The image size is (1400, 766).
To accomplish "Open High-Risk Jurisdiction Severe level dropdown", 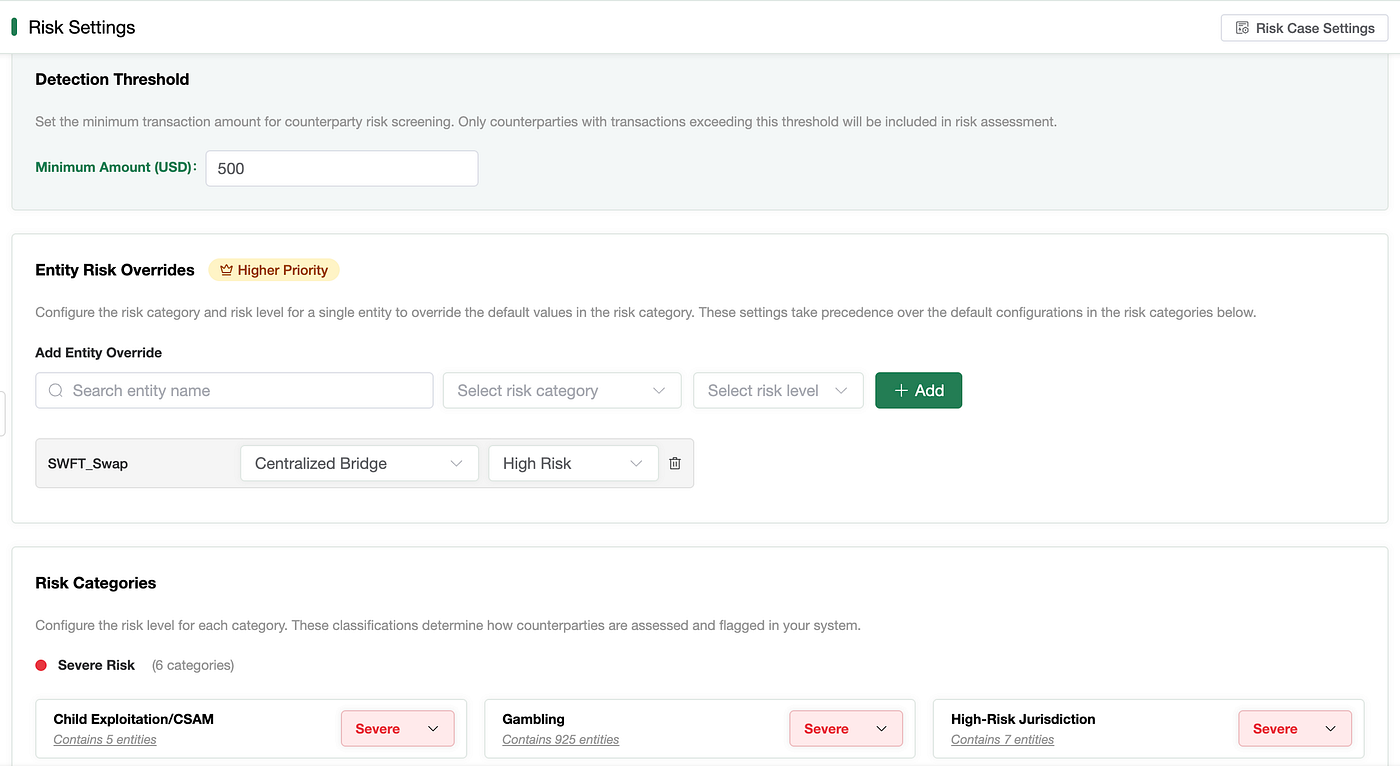I will (1294, 729).
